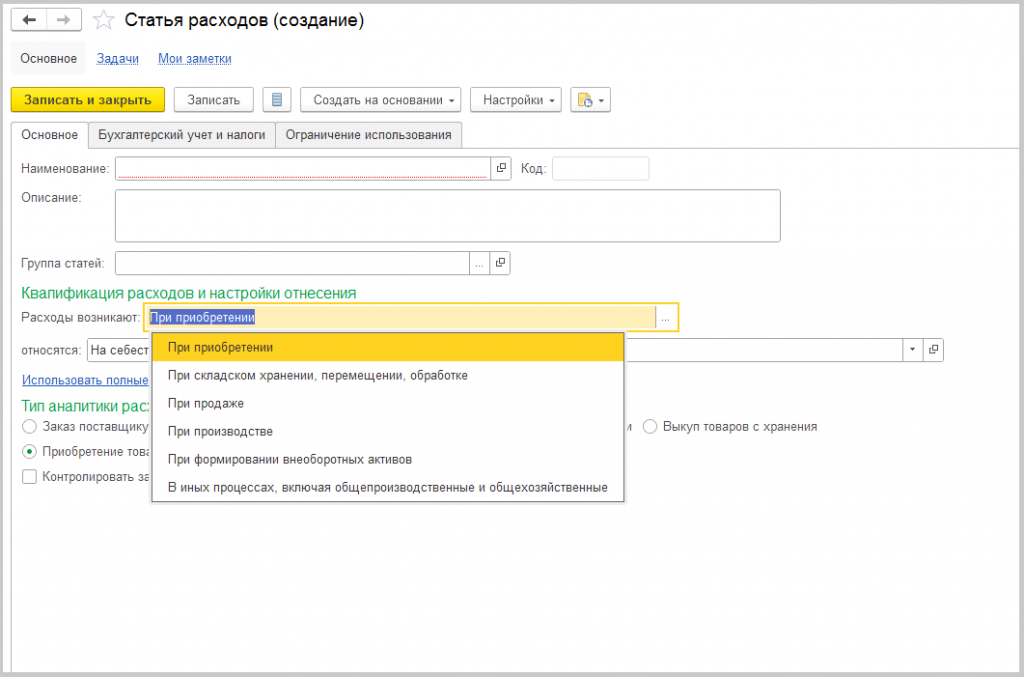This screenshot has height=677, width=1024.
Task: Enable the Контролировать checkbox
Action: coord(29,477)
